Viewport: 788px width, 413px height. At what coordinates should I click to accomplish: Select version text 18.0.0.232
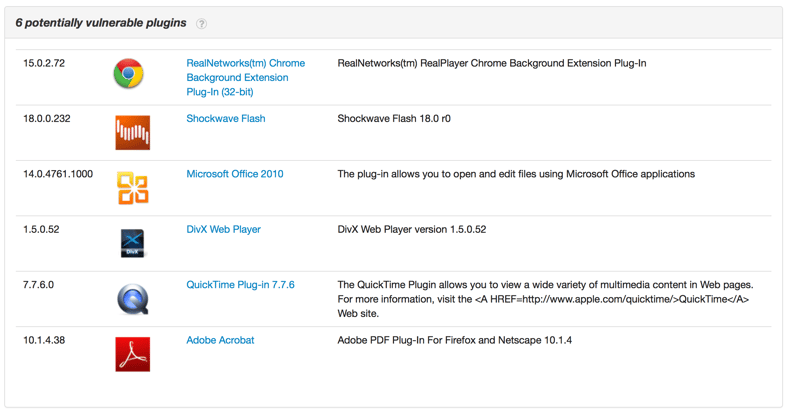47,118
